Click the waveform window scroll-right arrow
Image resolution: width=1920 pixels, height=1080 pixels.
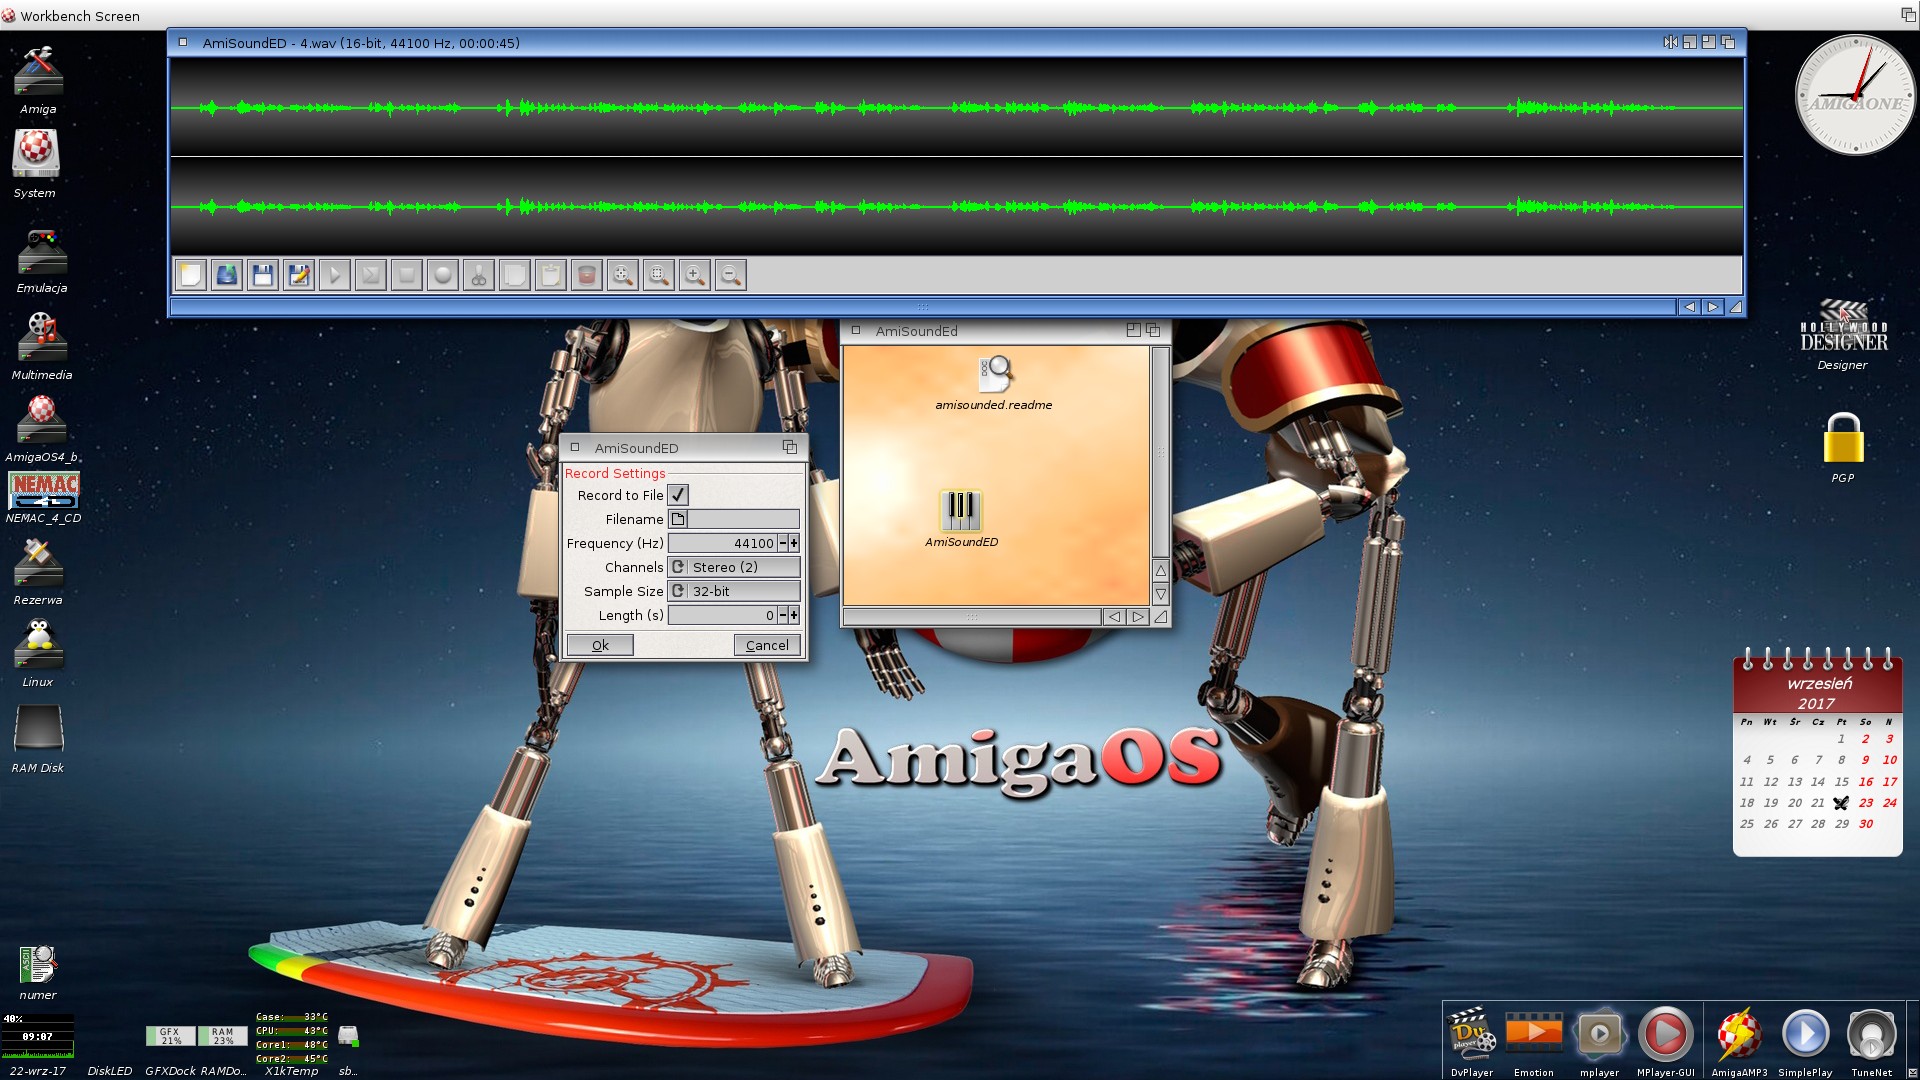tap(1713, 307)
